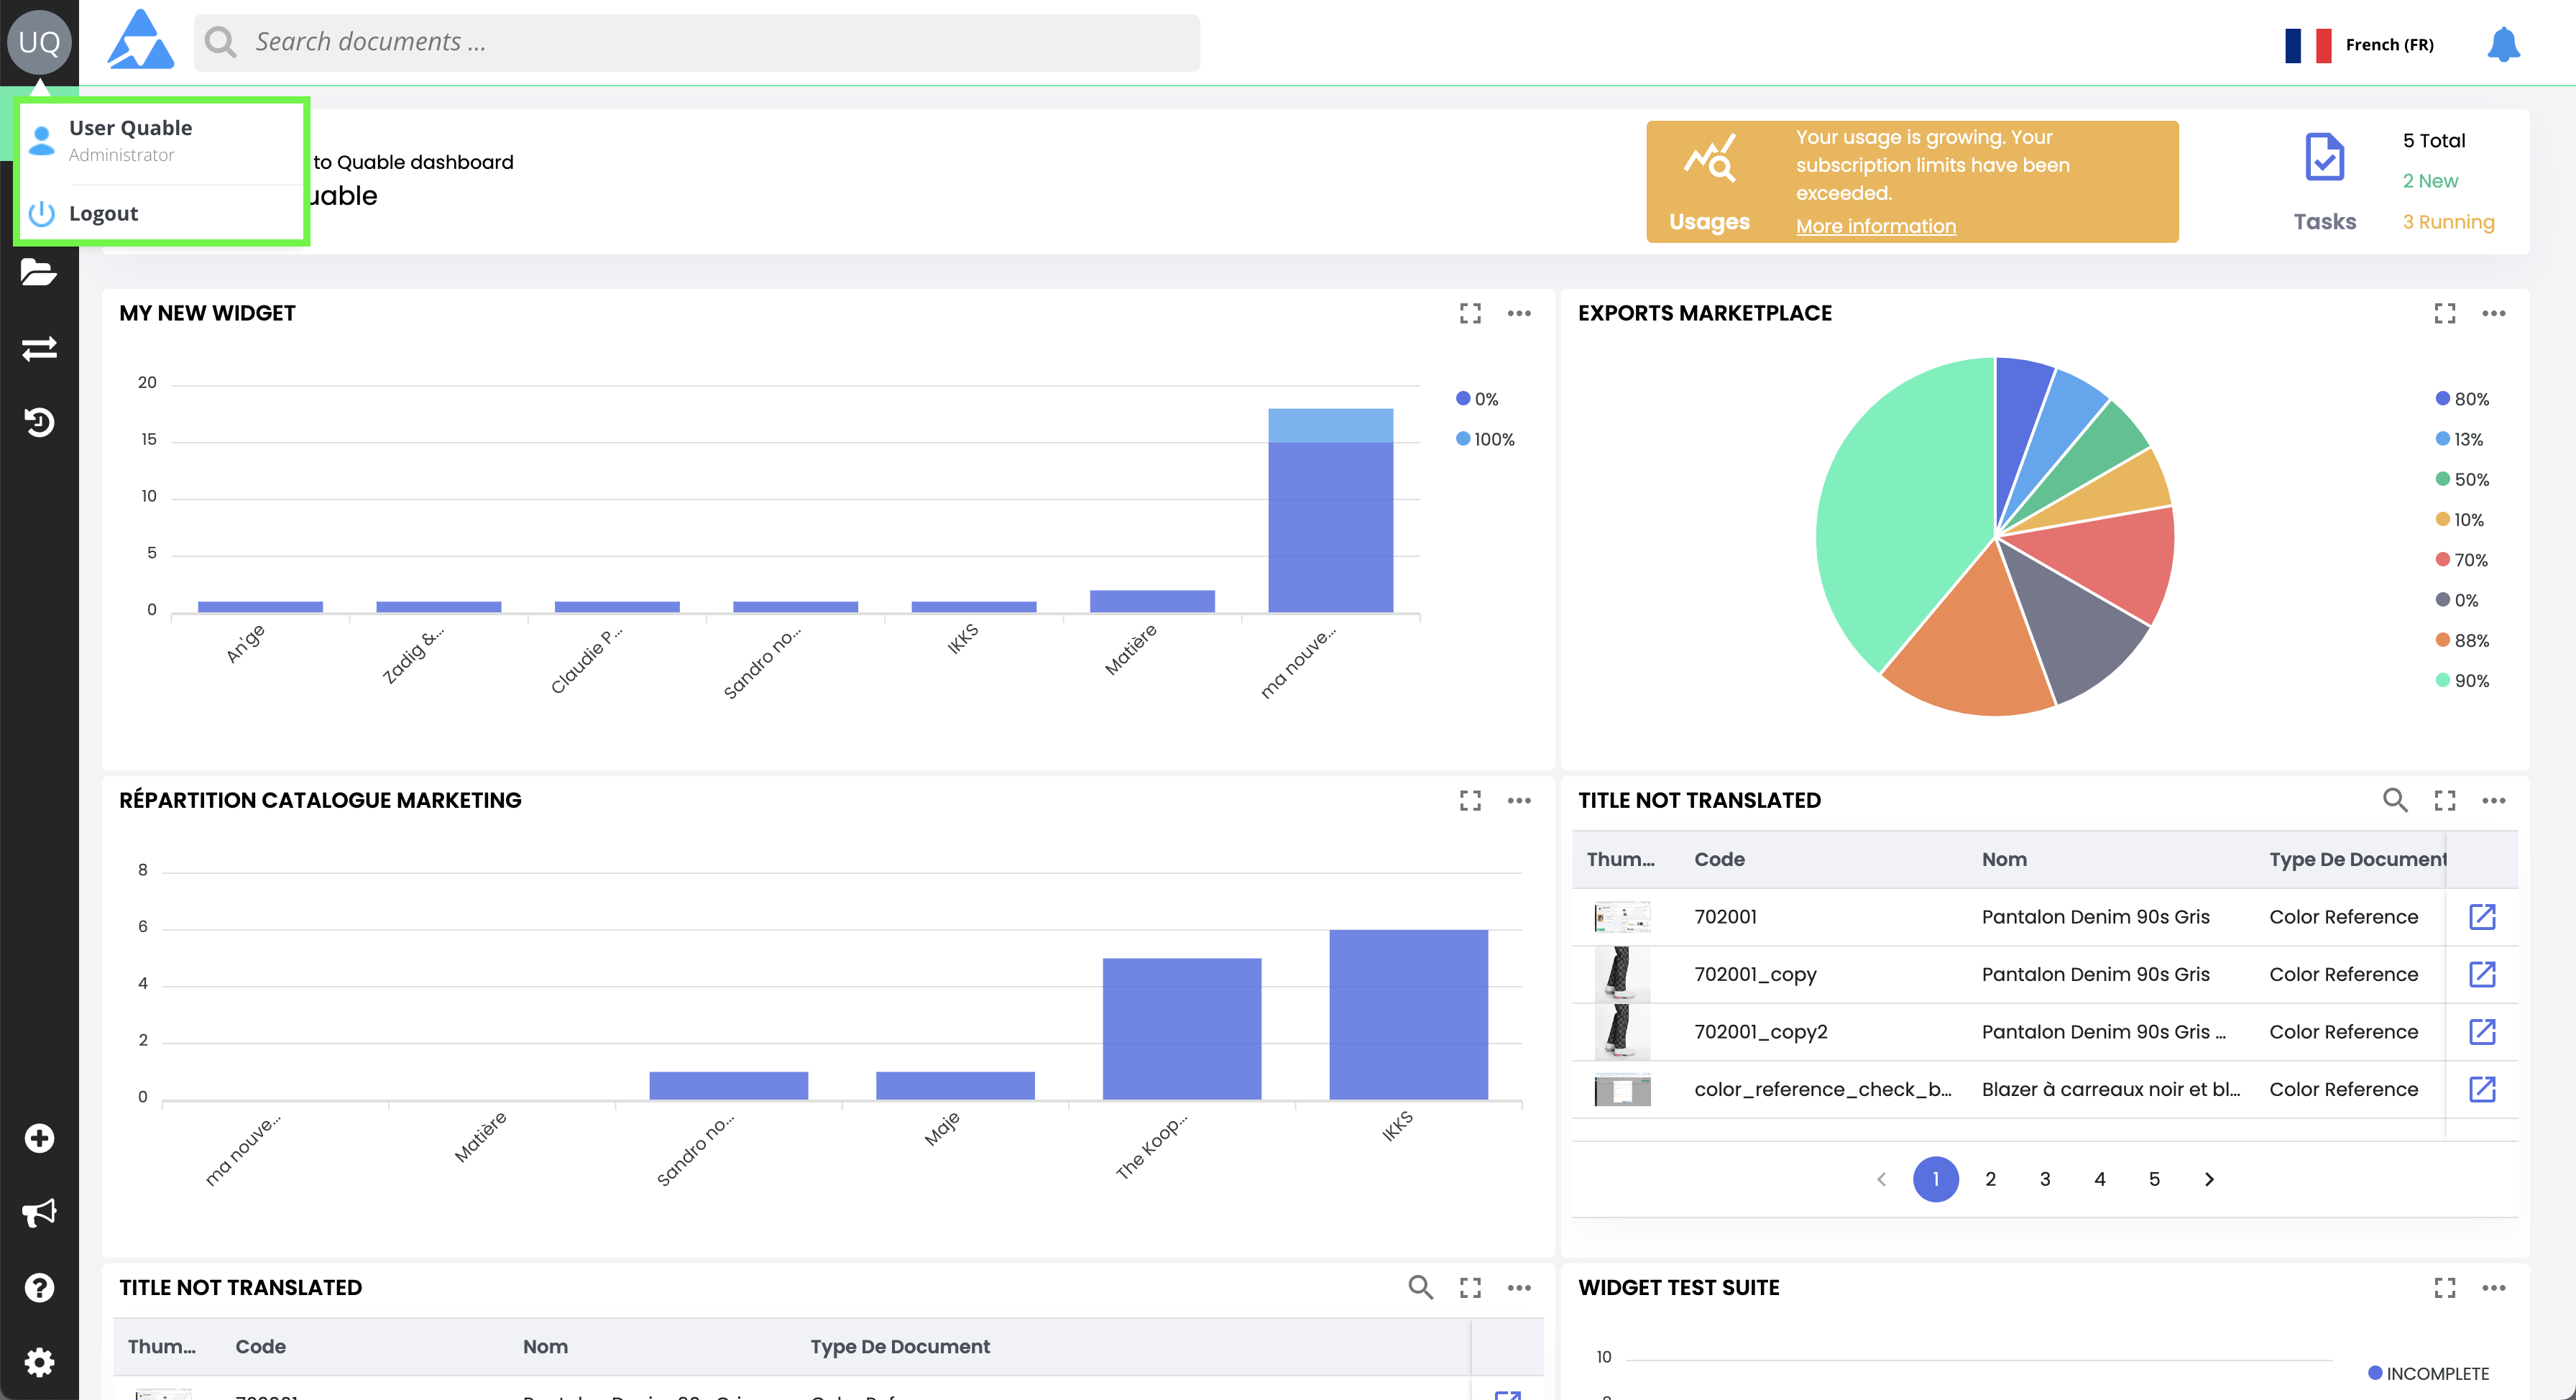Open the settings gear sidebar icon

click(39, 1362)
